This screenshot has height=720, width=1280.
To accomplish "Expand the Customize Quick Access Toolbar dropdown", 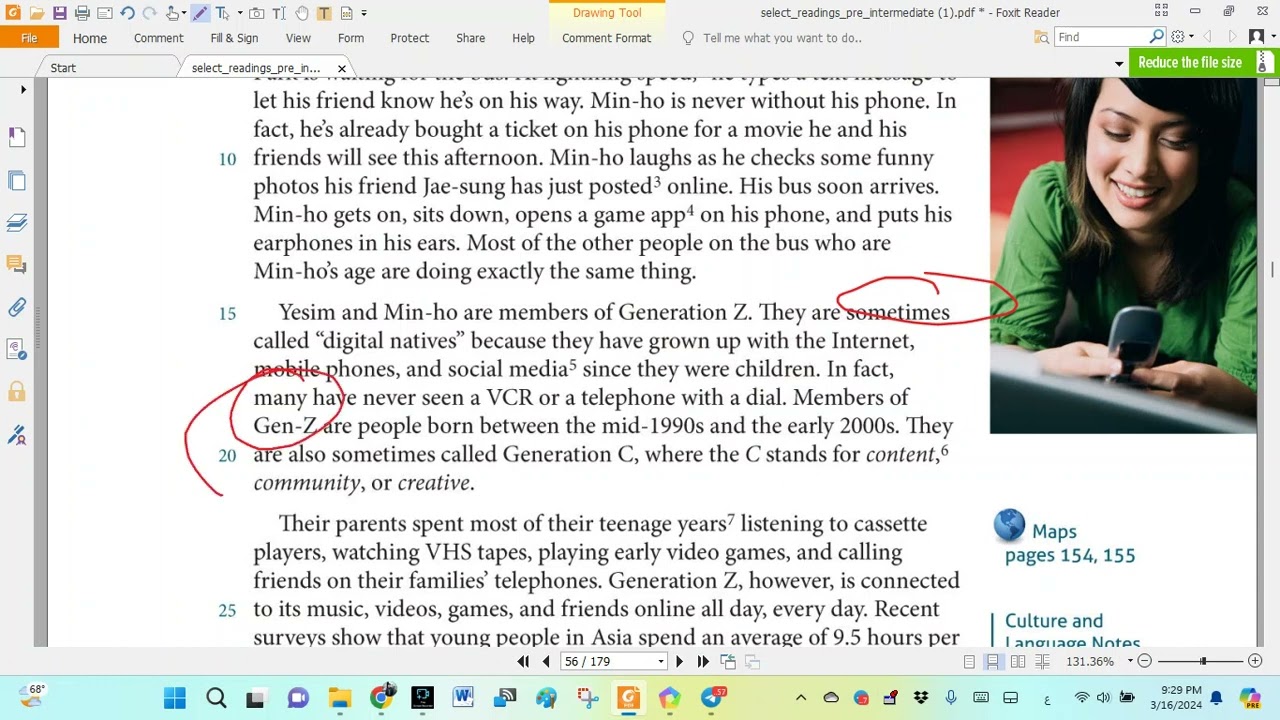I will click(364, 13).
